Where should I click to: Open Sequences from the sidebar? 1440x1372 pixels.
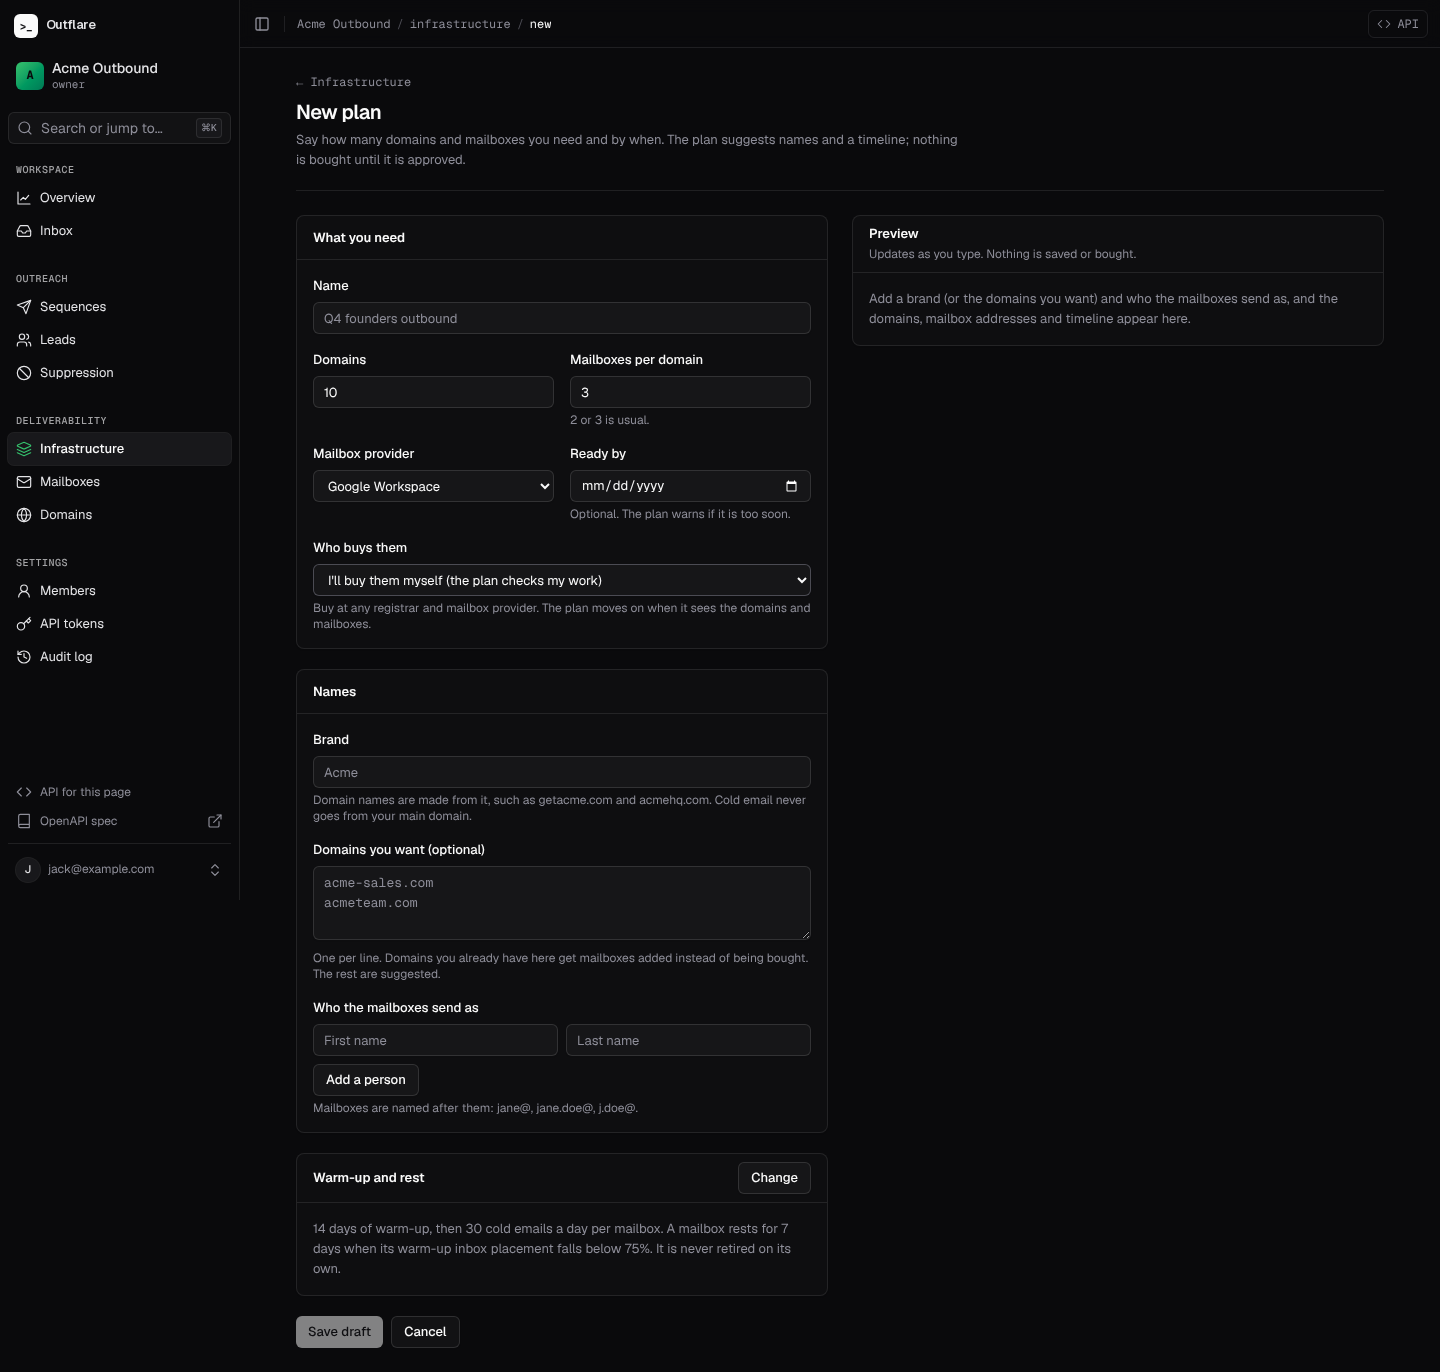119,307
